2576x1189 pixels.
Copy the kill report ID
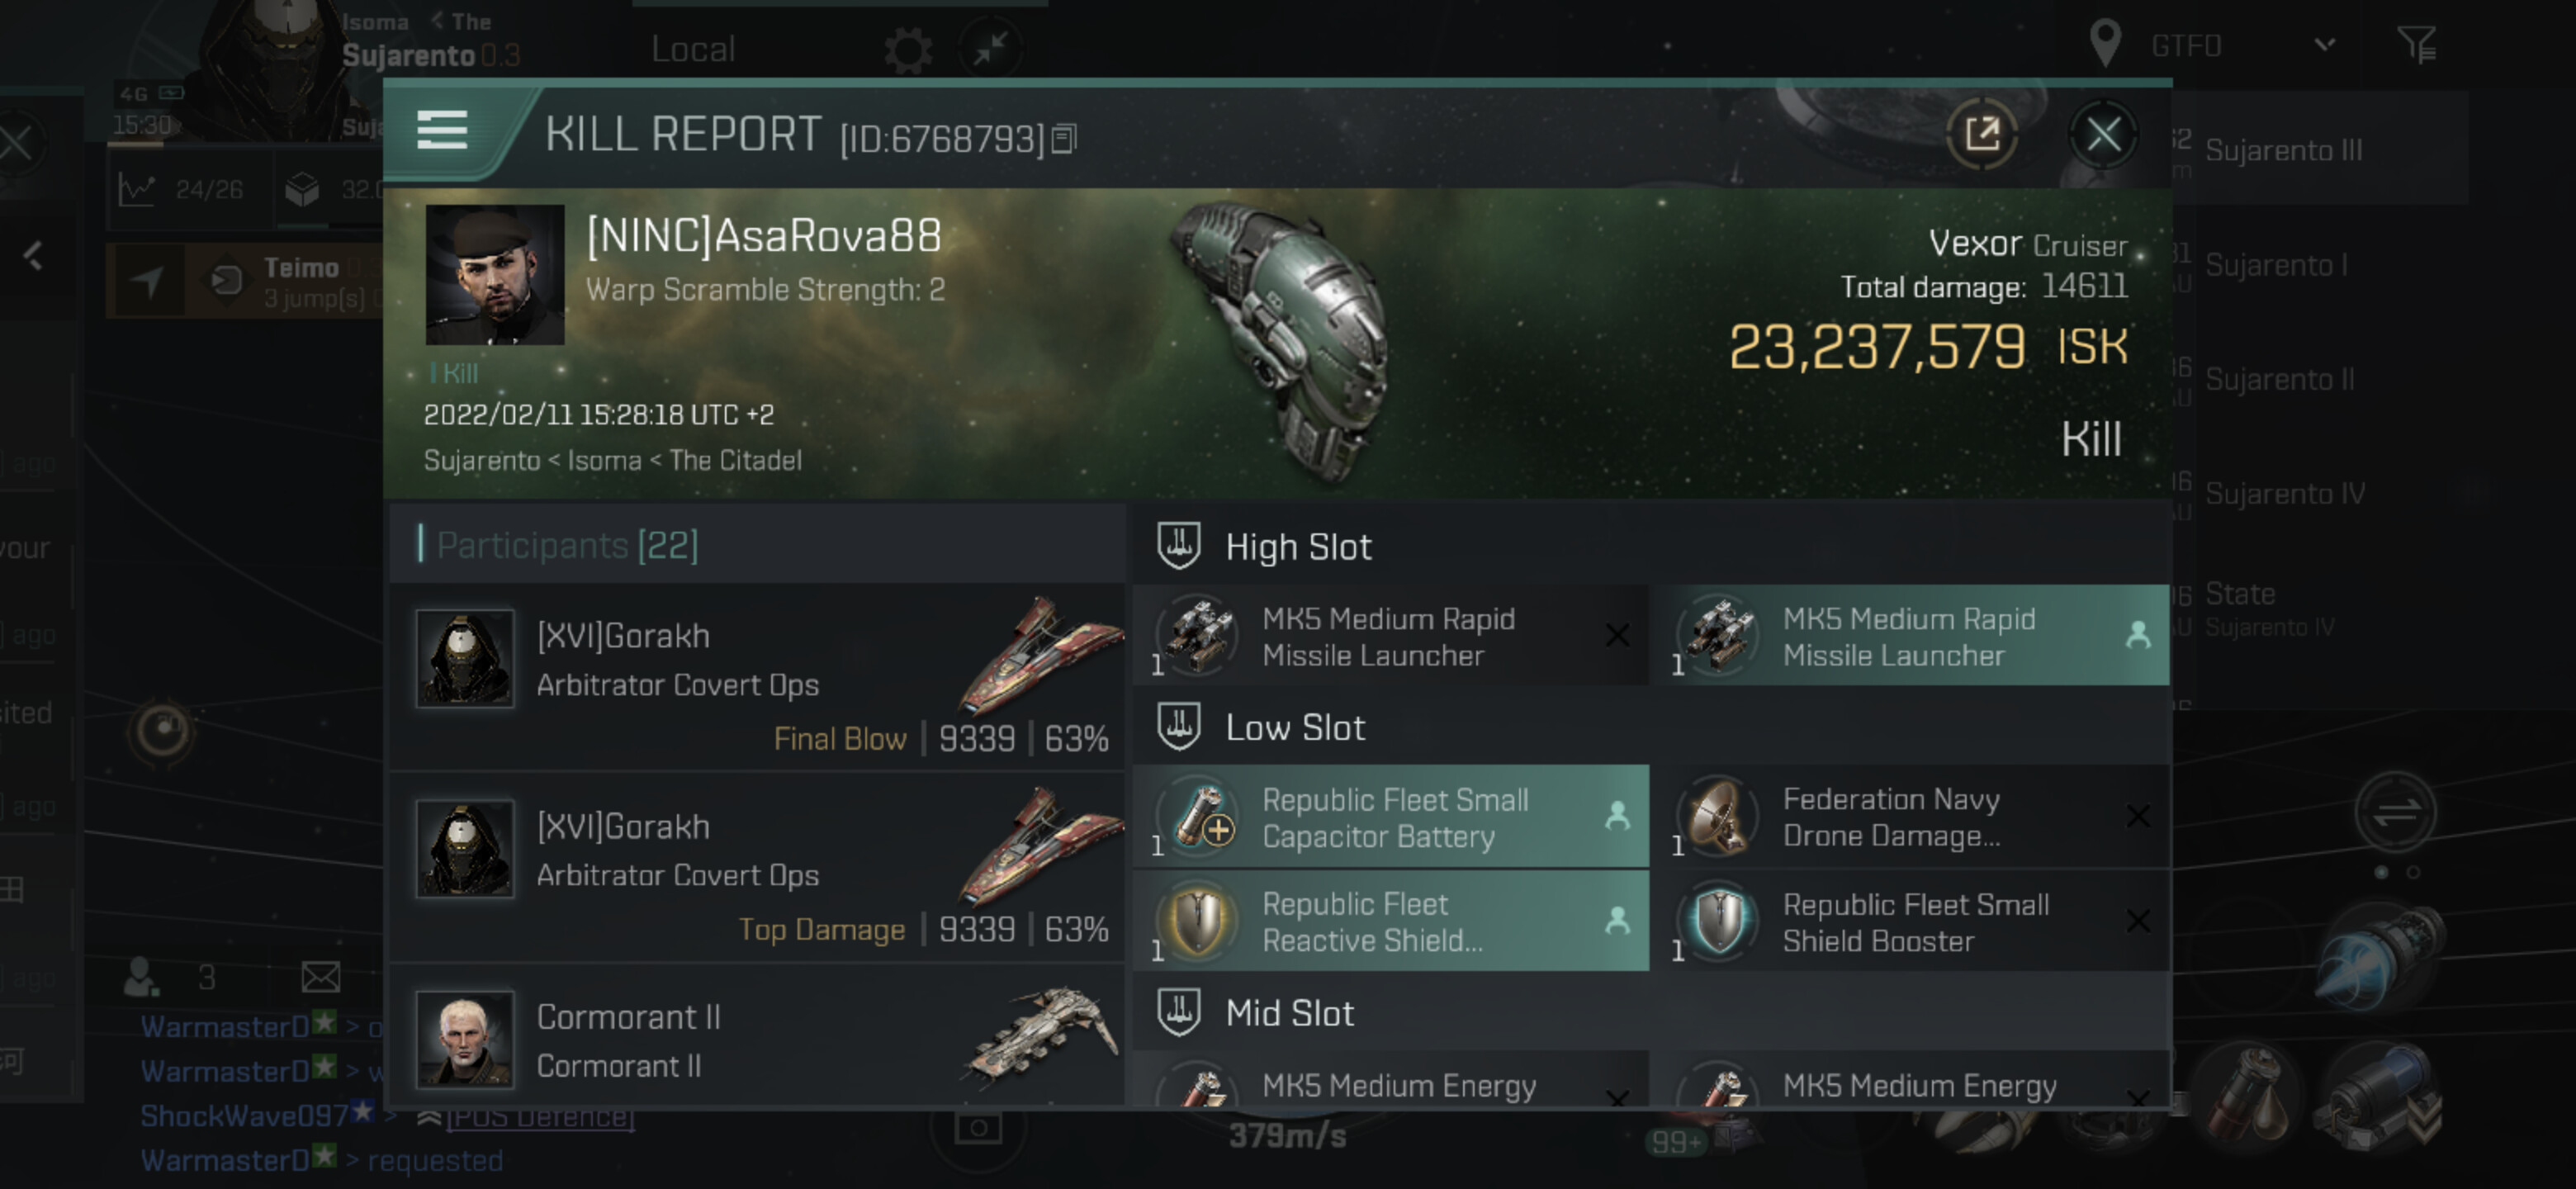tap(1065, 139)
